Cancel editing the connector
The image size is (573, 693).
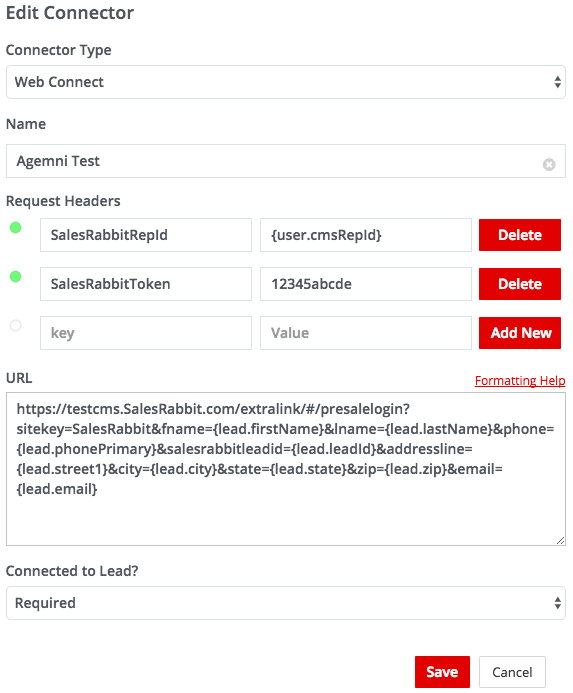(512, 672)
